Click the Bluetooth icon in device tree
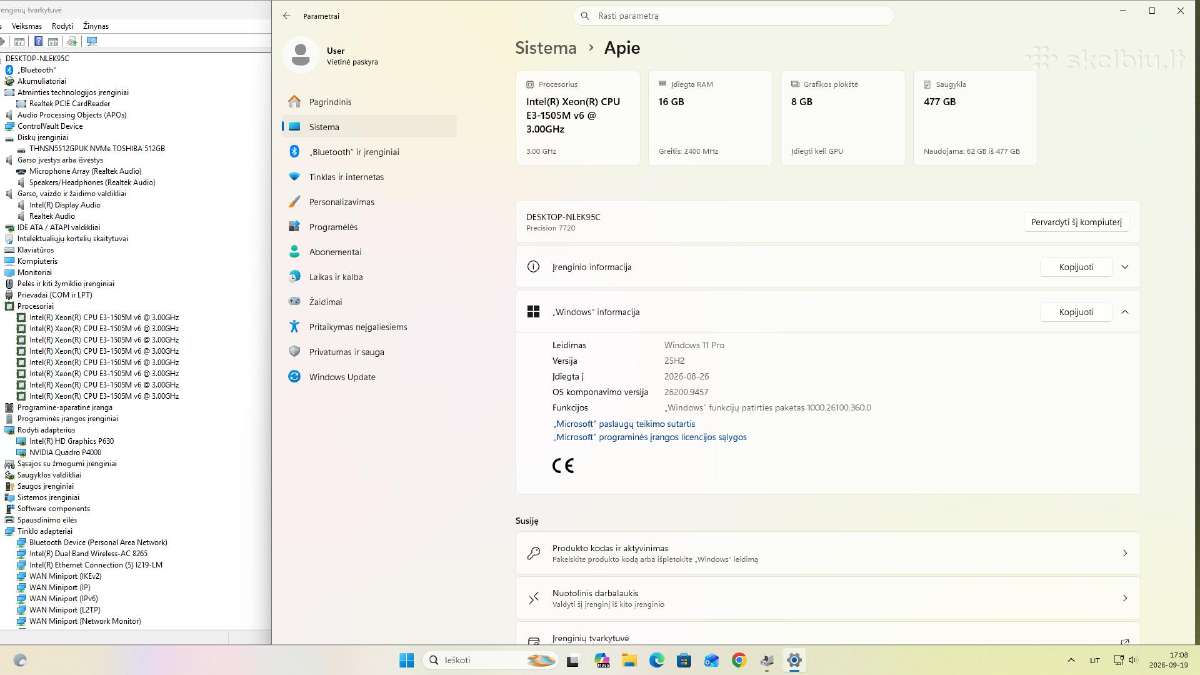The image size is (1200, 675). pyautogui.click(x=10, y=70)
